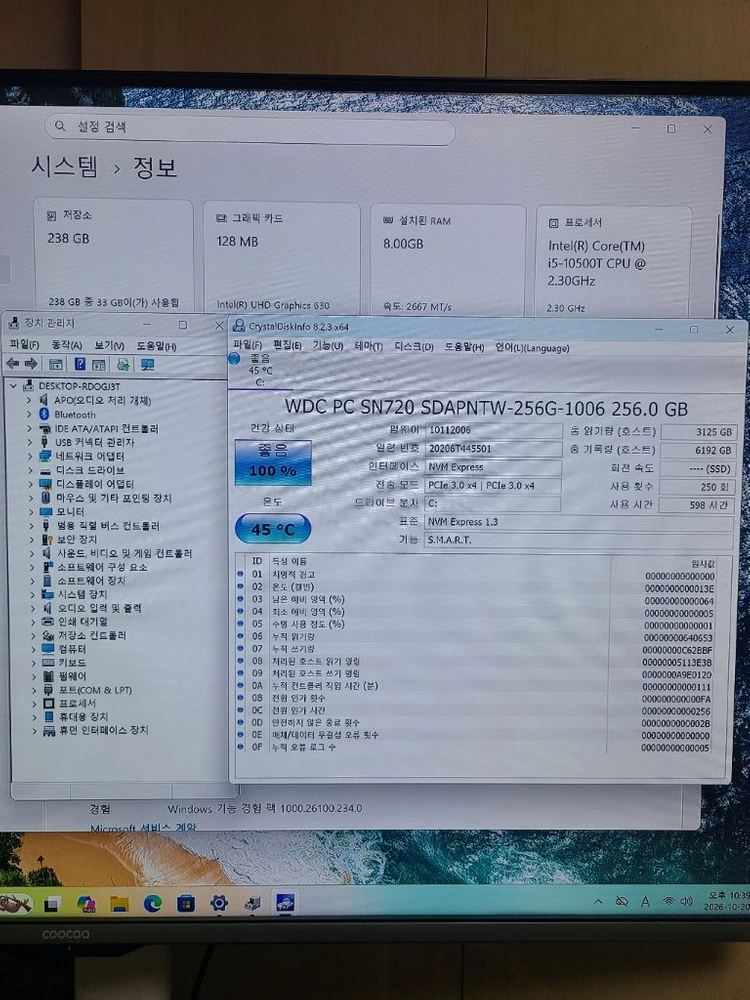The width and height of the screenshot is (750, 1000).
Task: Expand 휴먼 인터페이스 장치 category
Action: point(34,731)
